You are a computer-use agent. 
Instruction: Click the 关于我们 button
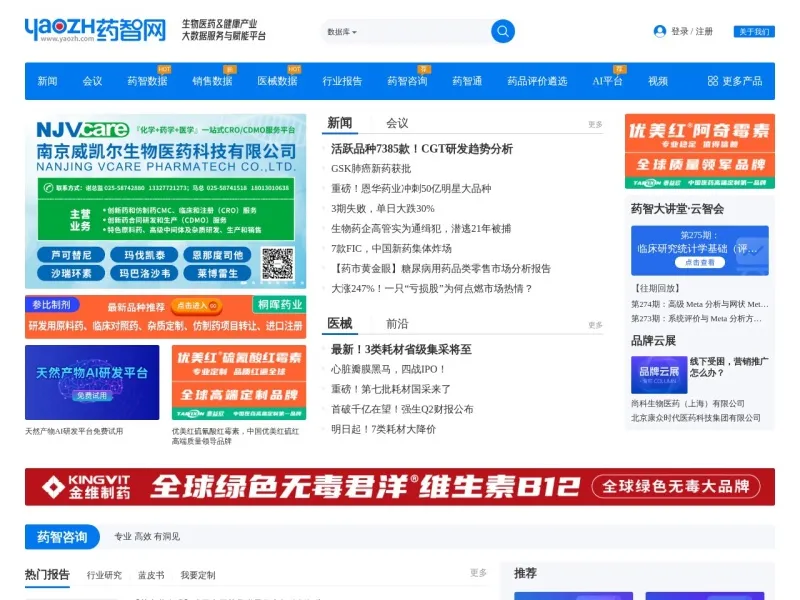[x=754, y=32]
